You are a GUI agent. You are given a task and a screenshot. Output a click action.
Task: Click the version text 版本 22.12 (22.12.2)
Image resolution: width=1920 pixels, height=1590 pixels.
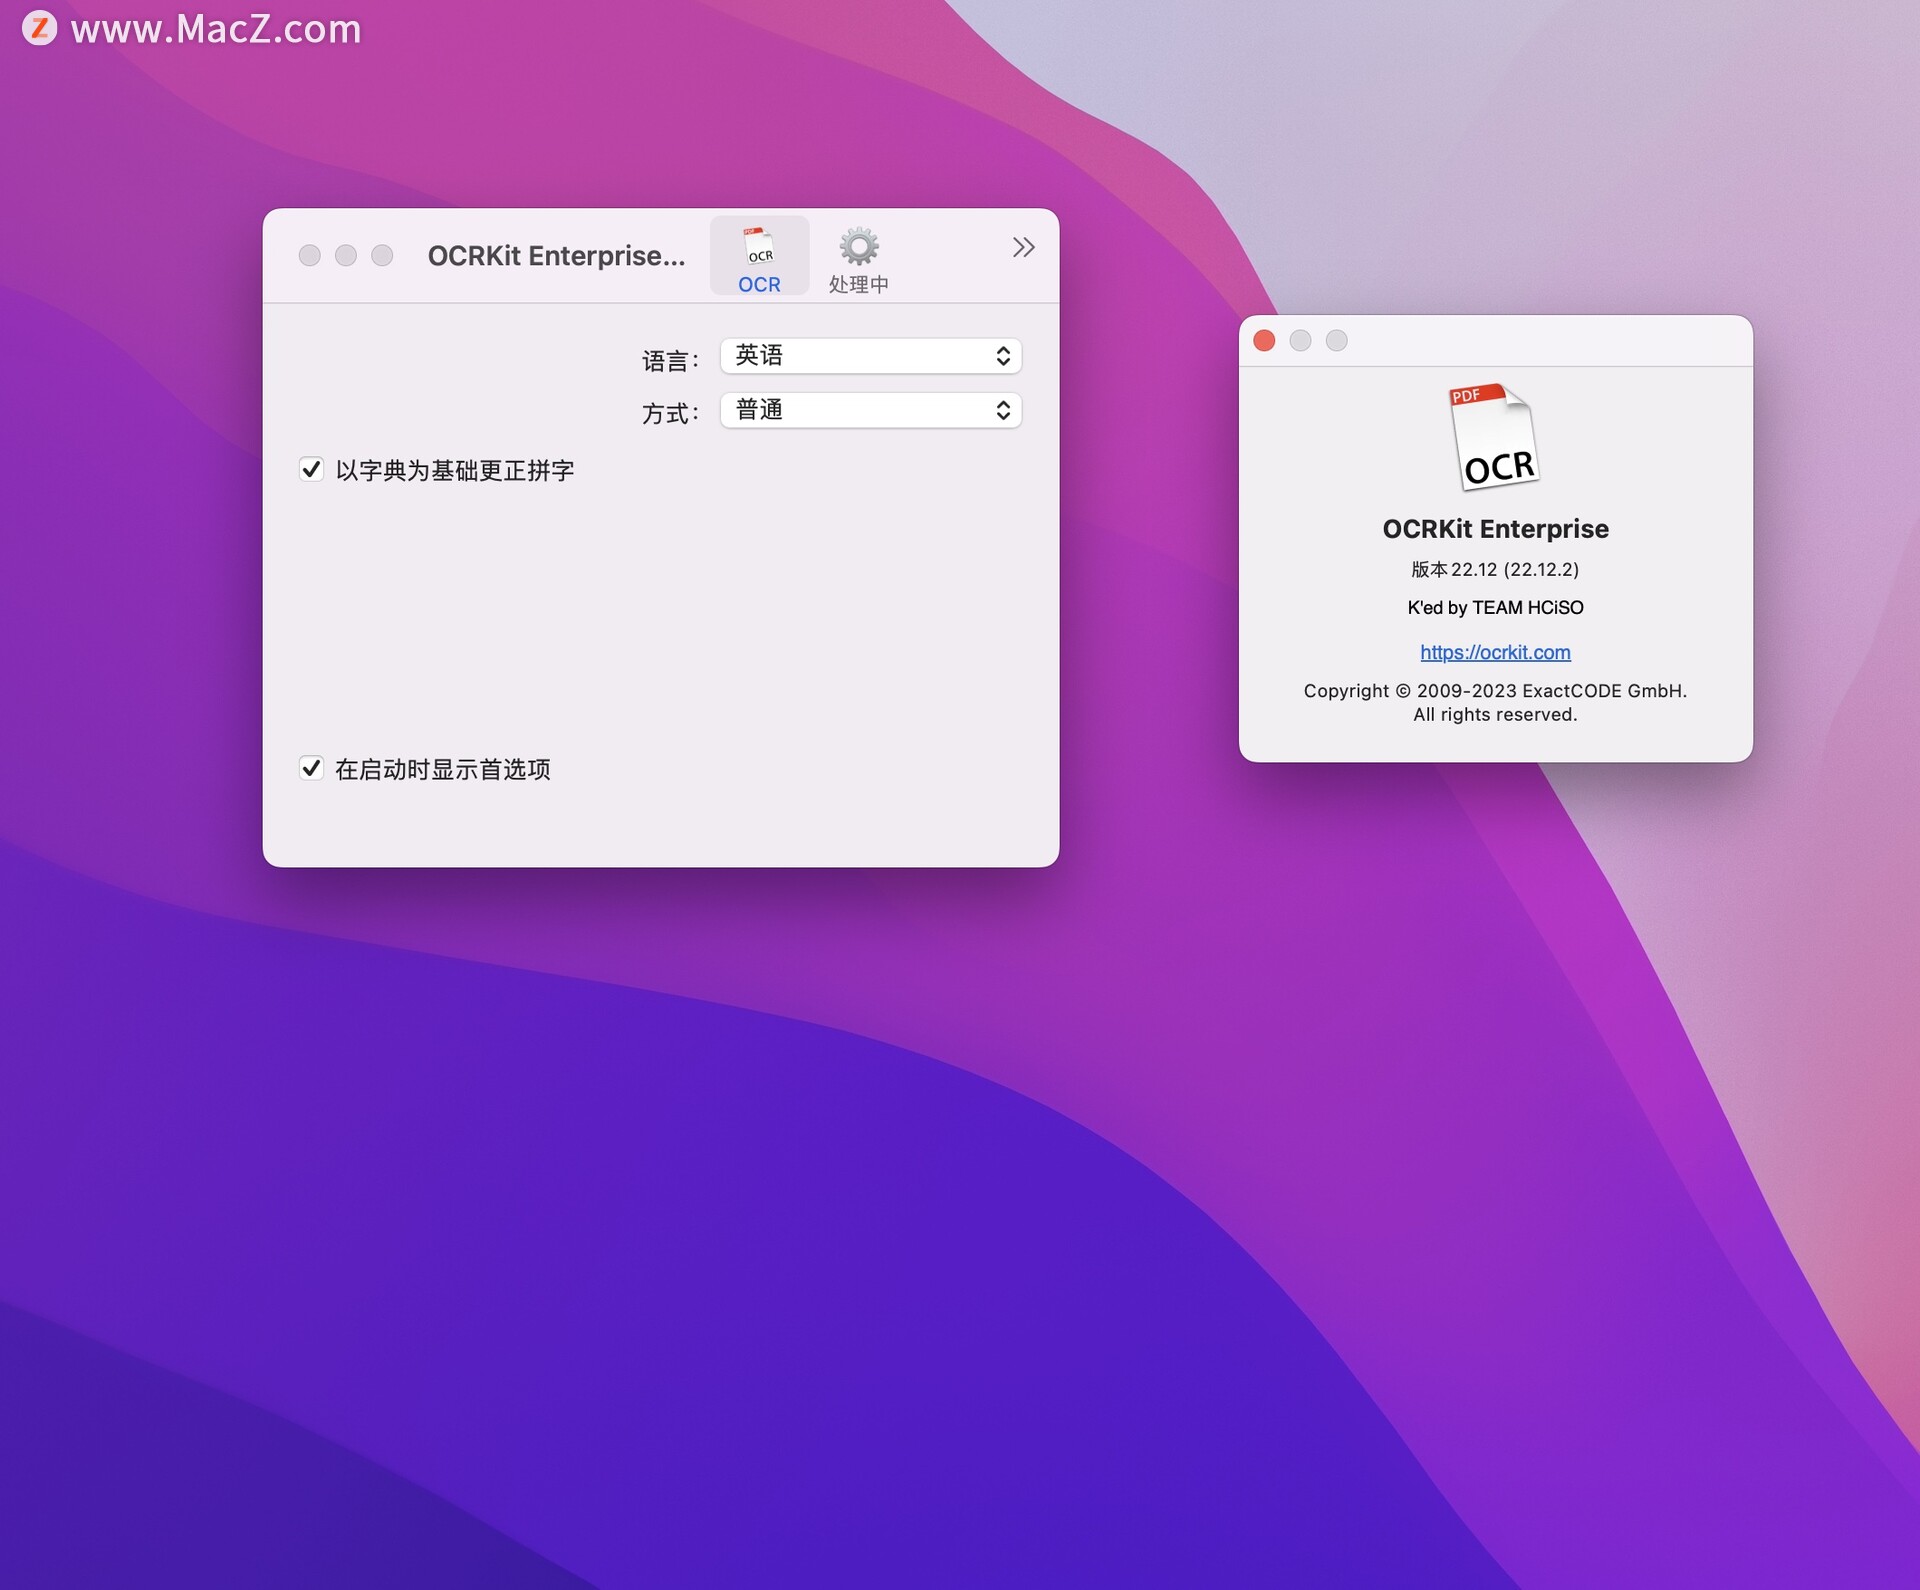(1495, 569)
